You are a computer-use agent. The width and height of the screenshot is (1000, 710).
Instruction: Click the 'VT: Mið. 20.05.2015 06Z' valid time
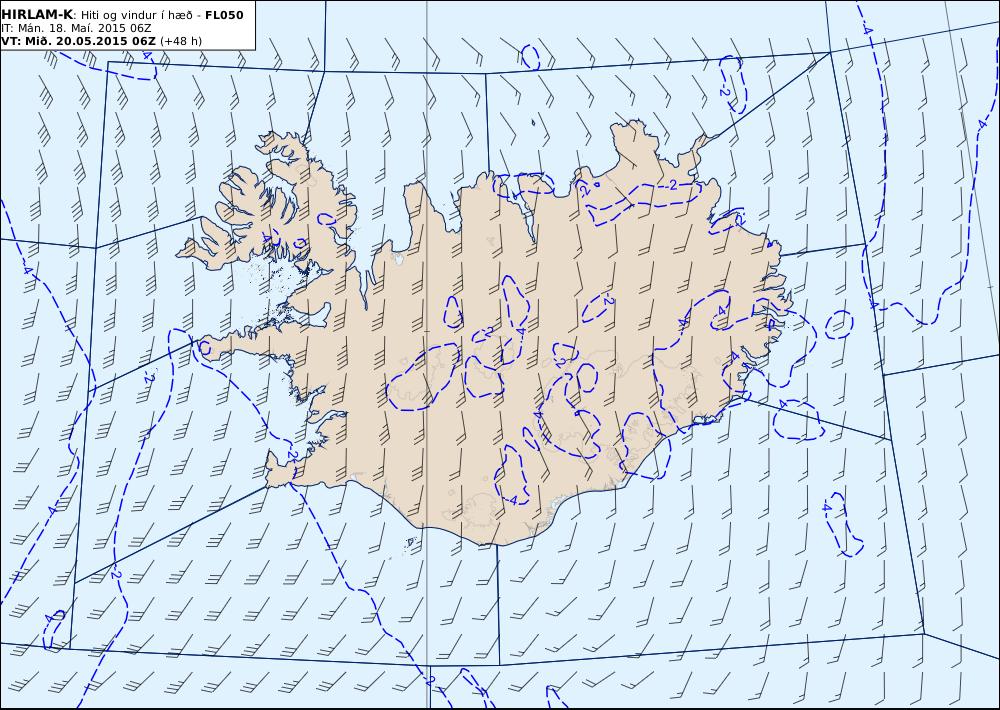(78, 41)
